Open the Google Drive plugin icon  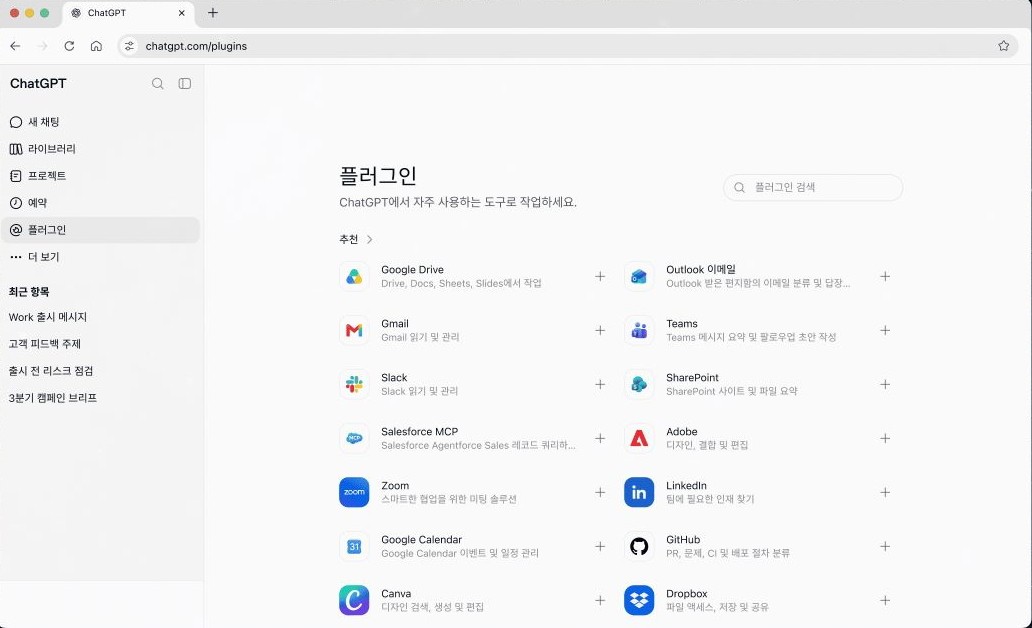(354, 276)
